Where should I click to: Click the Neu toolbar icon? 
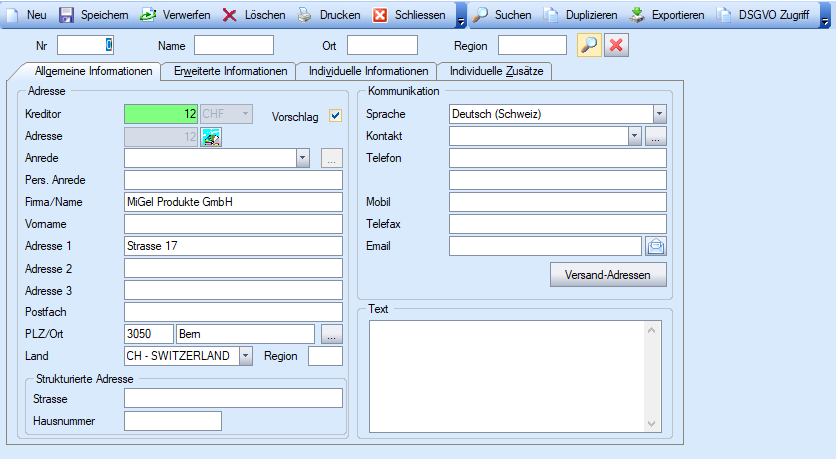coord(15,15)
